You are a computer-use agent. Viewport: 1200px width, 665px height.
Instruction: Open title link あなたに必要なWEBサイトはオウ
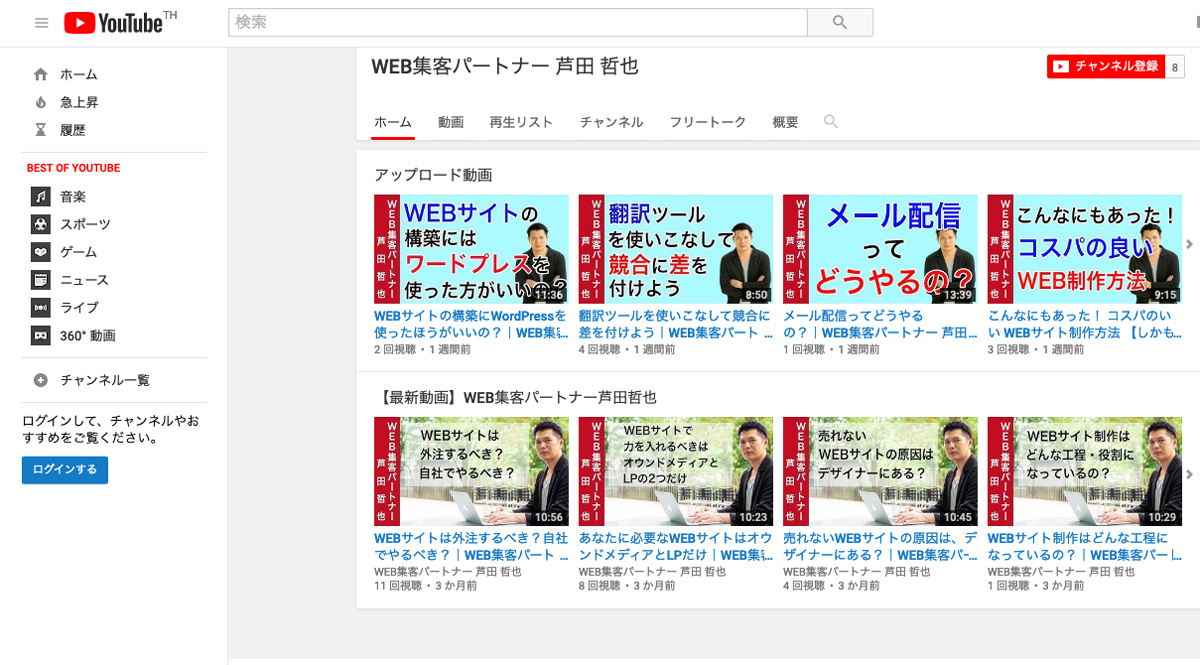pyautogui.click(x=676, y=546)
